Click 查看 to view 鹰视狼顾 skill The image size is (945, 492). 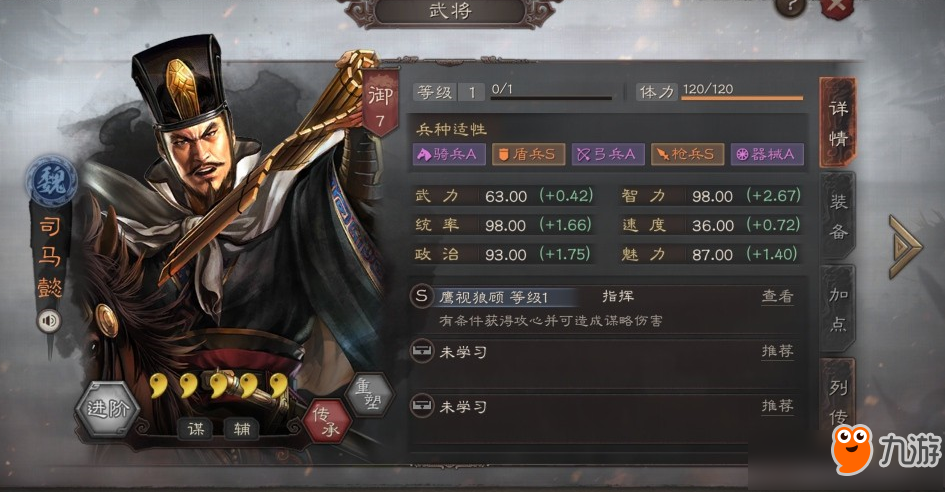click(x=777, y=296)
